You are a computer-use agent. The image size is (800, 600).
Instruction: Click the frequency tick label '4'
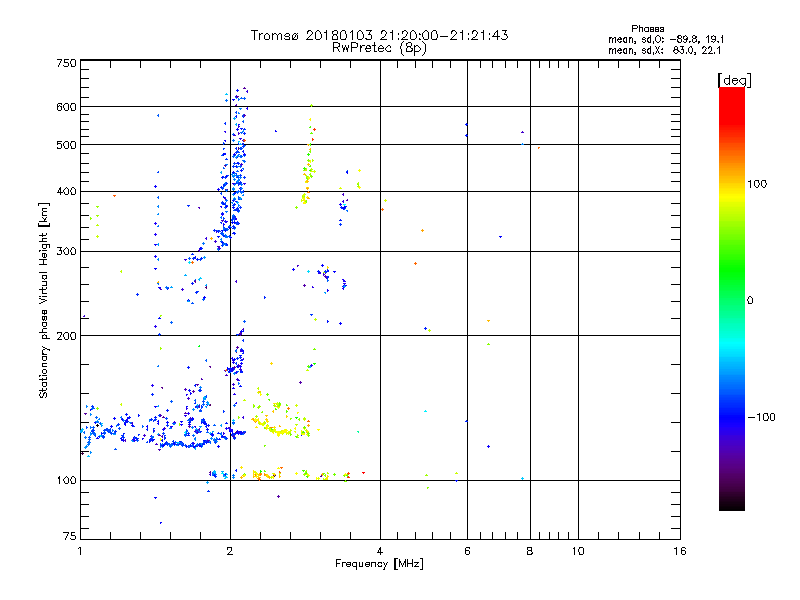(x=380, y=551)
